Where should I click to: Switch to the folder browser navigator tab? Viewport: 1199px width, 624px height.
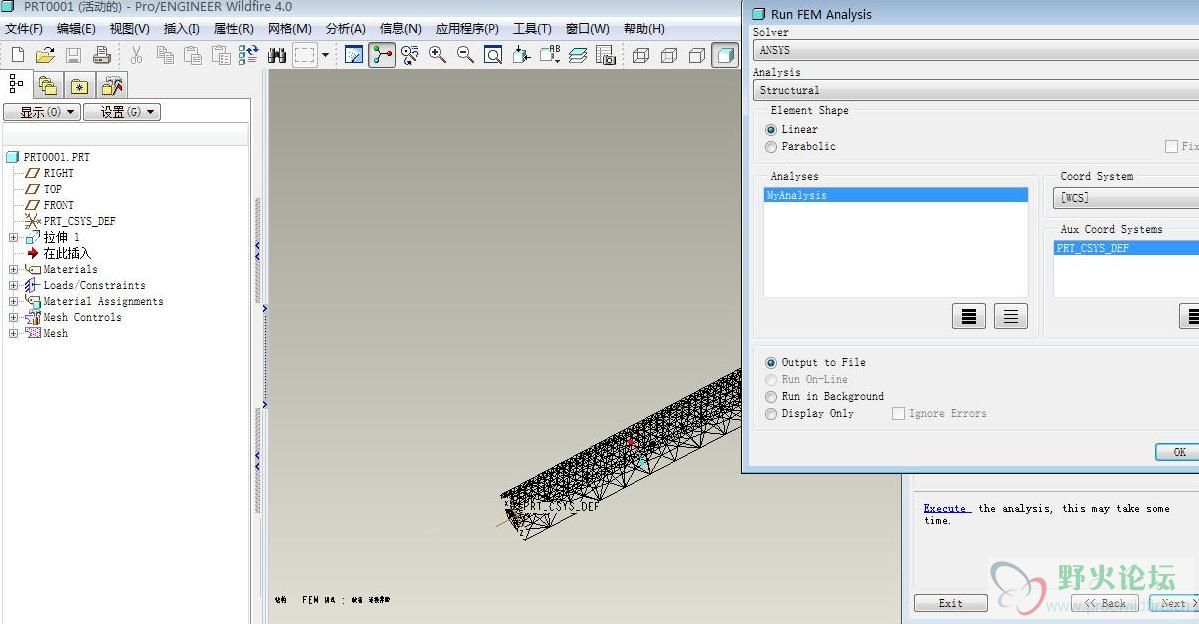click(47, 86)
